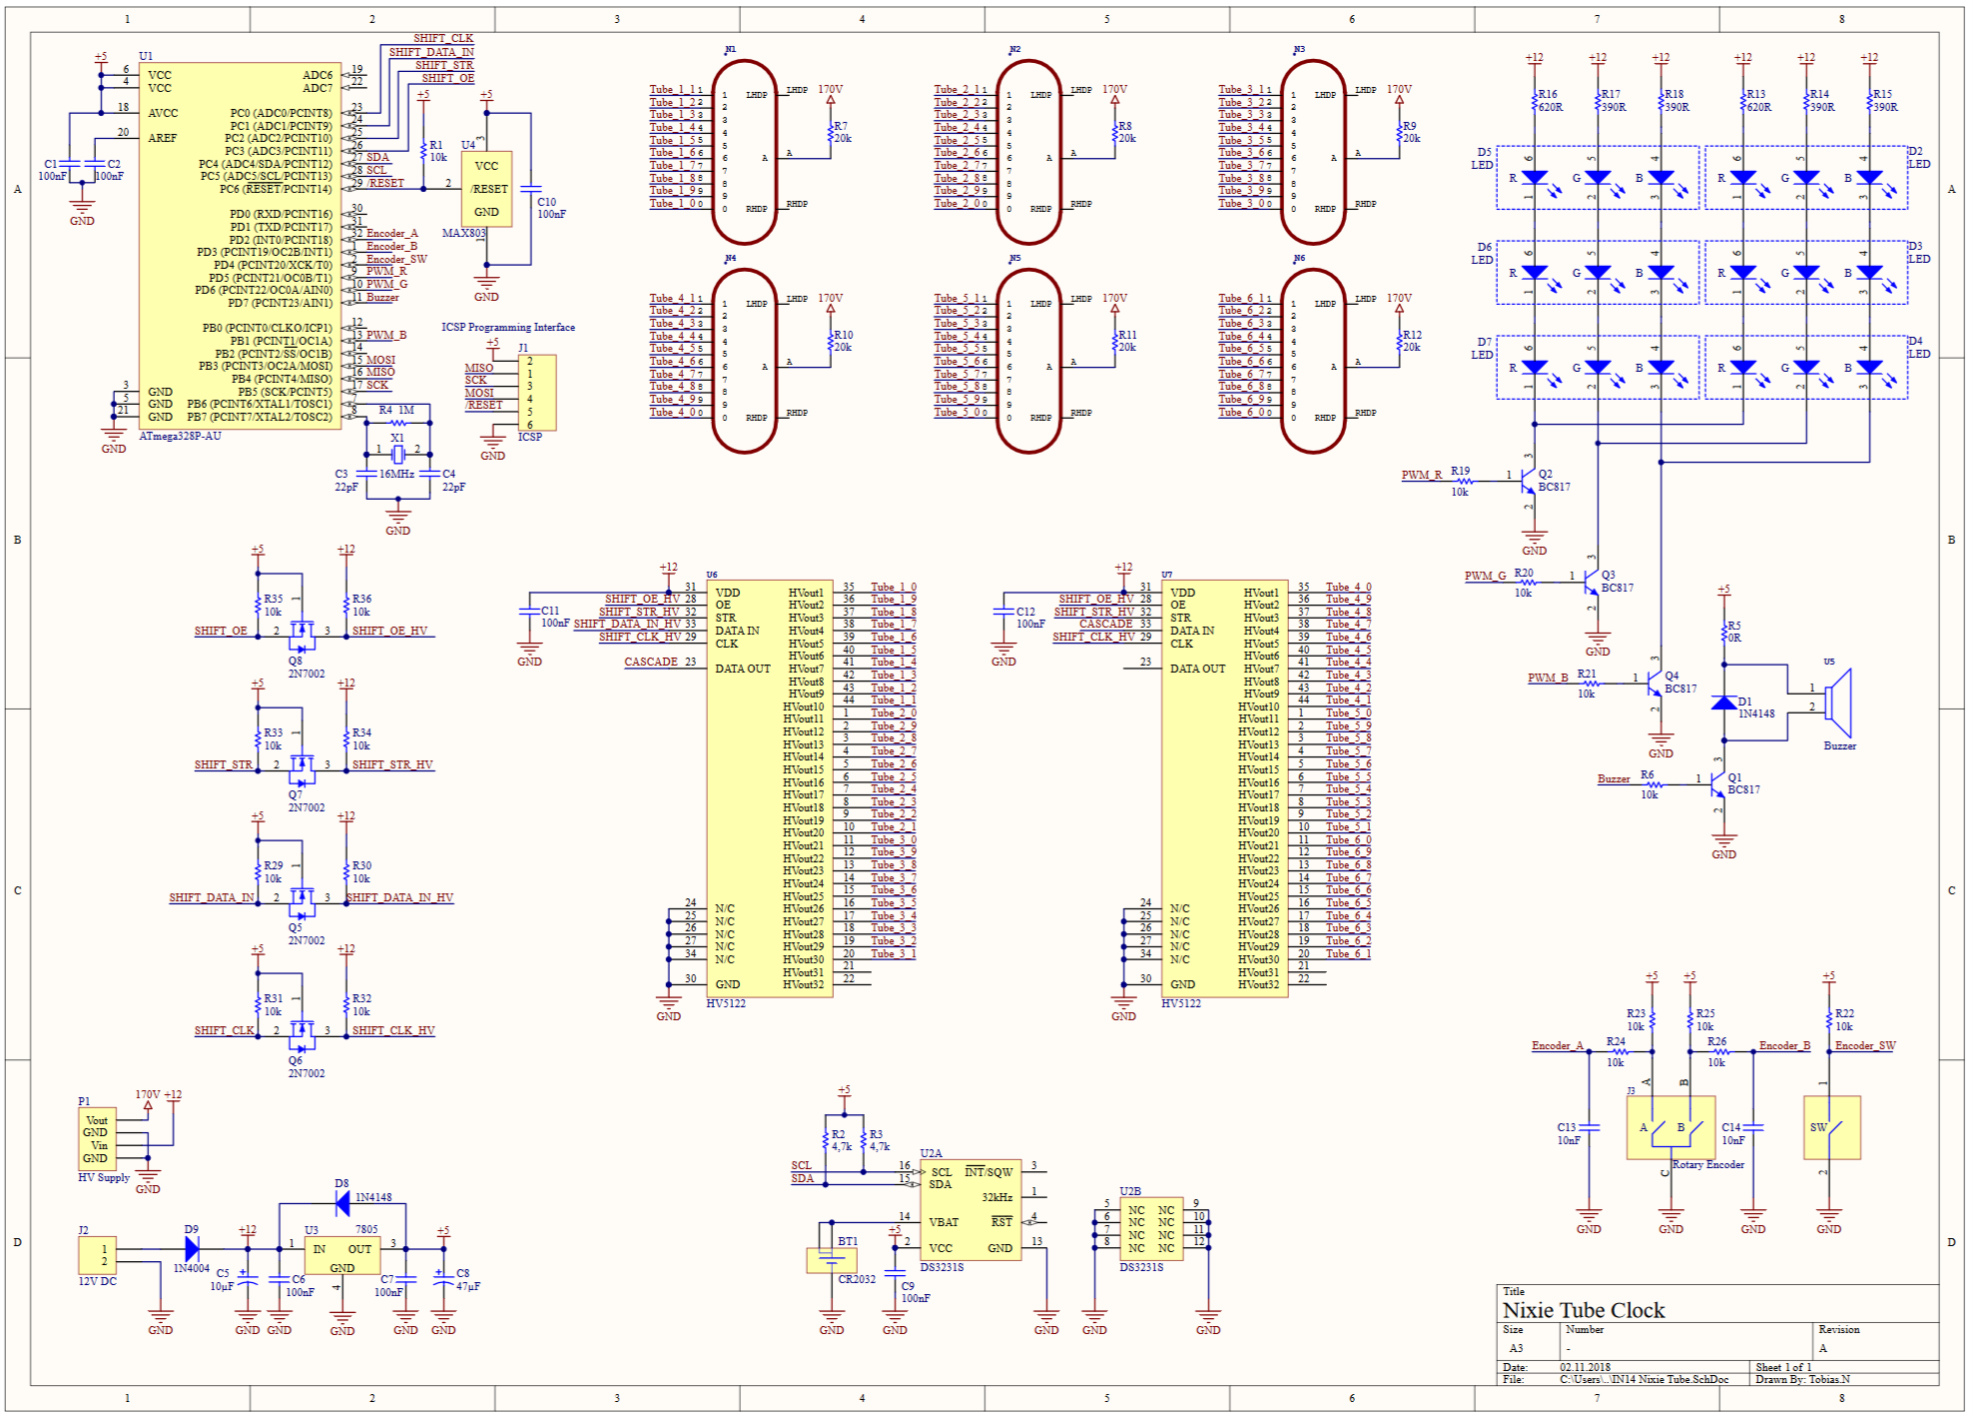This screenshot has width=1973, height=1416.
Task: Select the D5 RGB LED block
Action: point(1597,178)
